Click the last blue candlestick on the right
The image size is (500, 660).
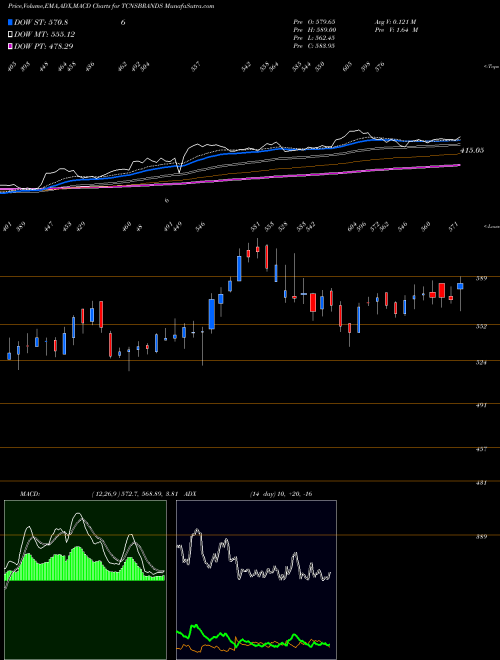click(460, 286)
